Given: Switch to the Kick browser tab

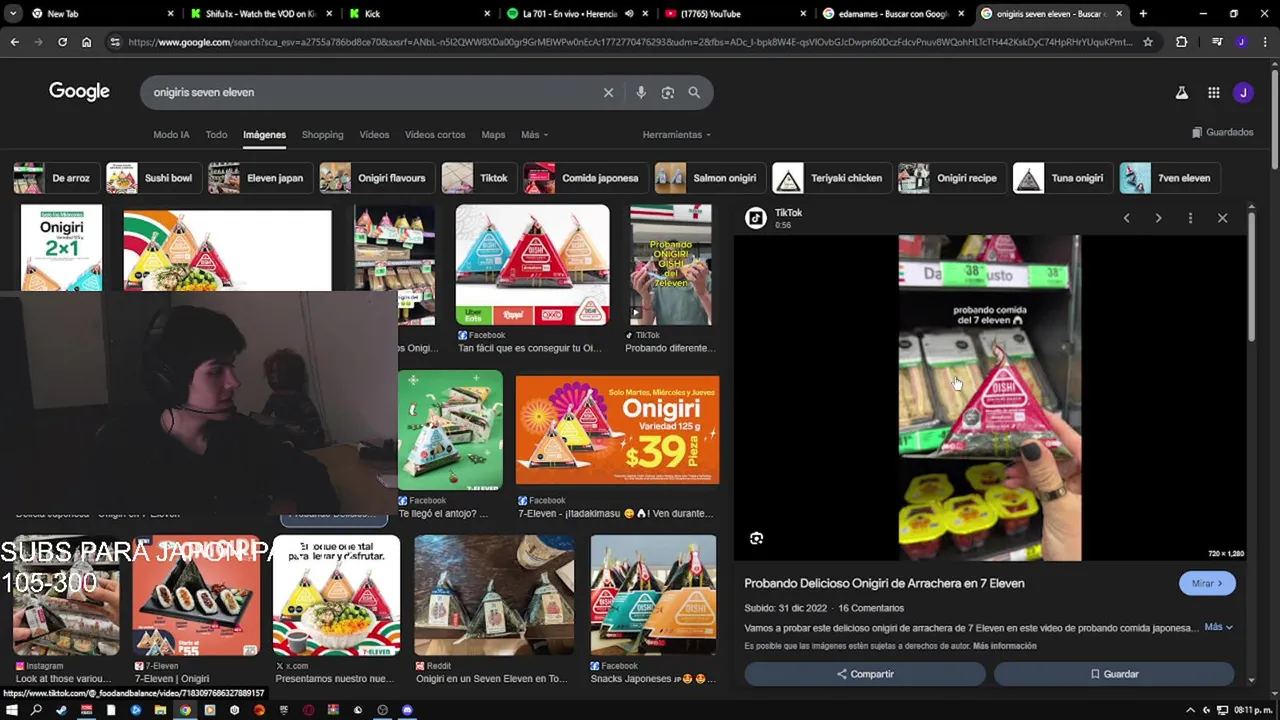Looking at the screenshot, I should [420, 14].
